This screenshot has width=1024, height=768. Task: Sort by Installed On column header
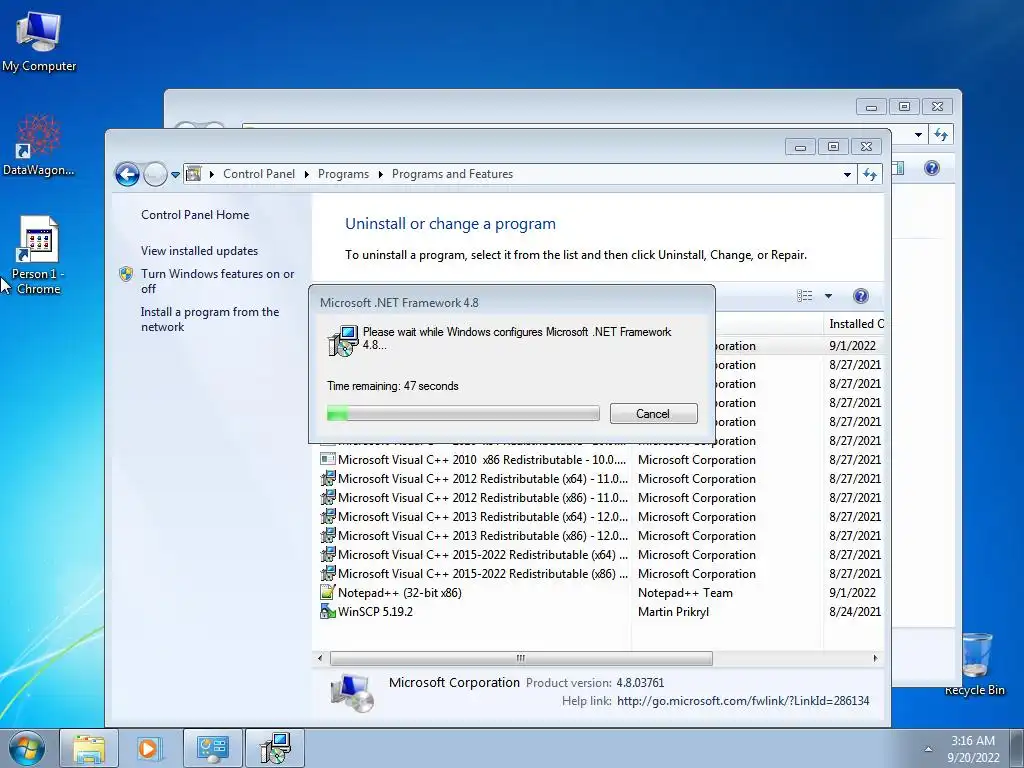[x=856, y=324]
